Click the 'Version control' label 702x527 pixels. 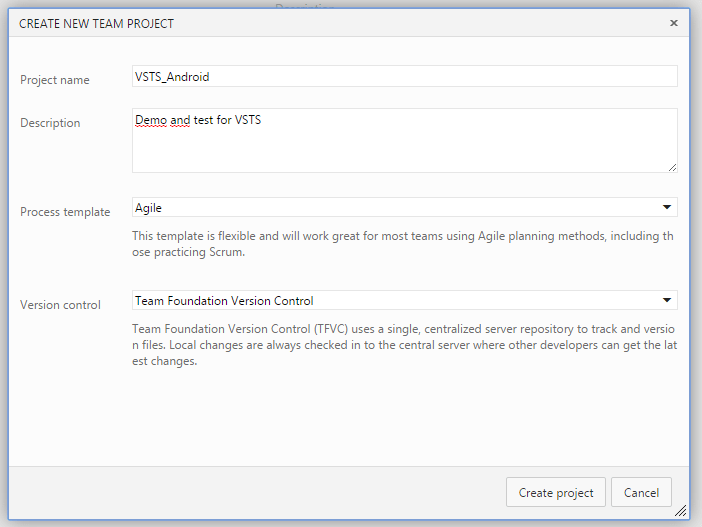point(60,305)
